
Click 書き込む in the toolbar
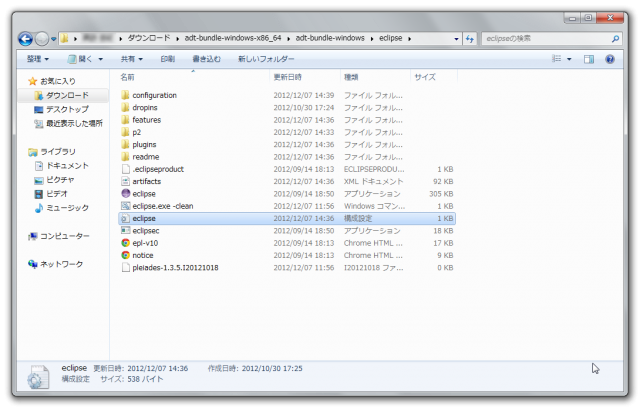[x=207, y=59]
